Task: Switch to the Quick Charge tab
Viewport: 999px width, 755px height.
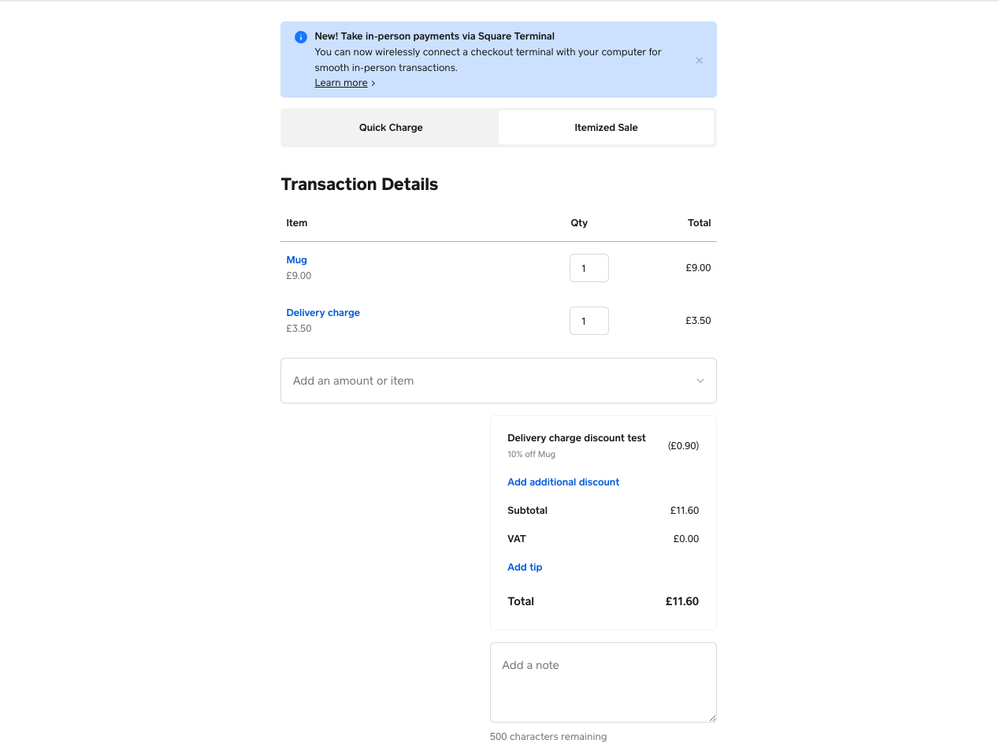Action: tap(391, 127)
